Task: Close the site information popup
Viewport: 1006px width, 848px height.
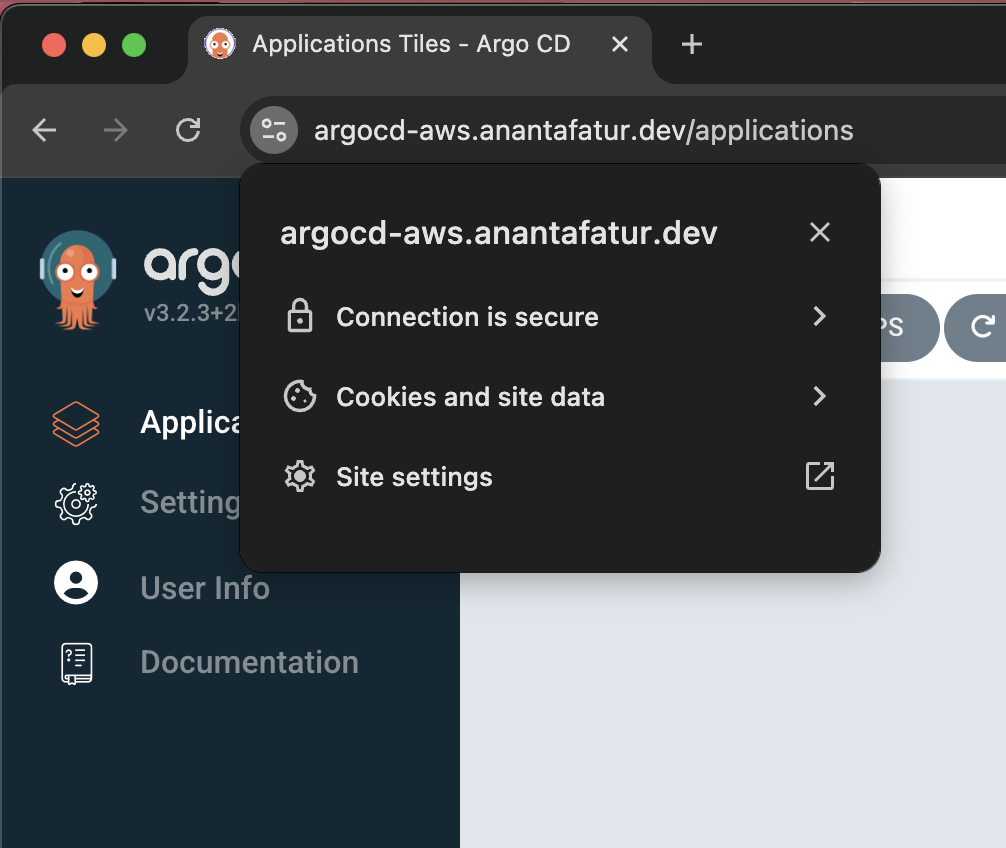Action: coord(819,233)
